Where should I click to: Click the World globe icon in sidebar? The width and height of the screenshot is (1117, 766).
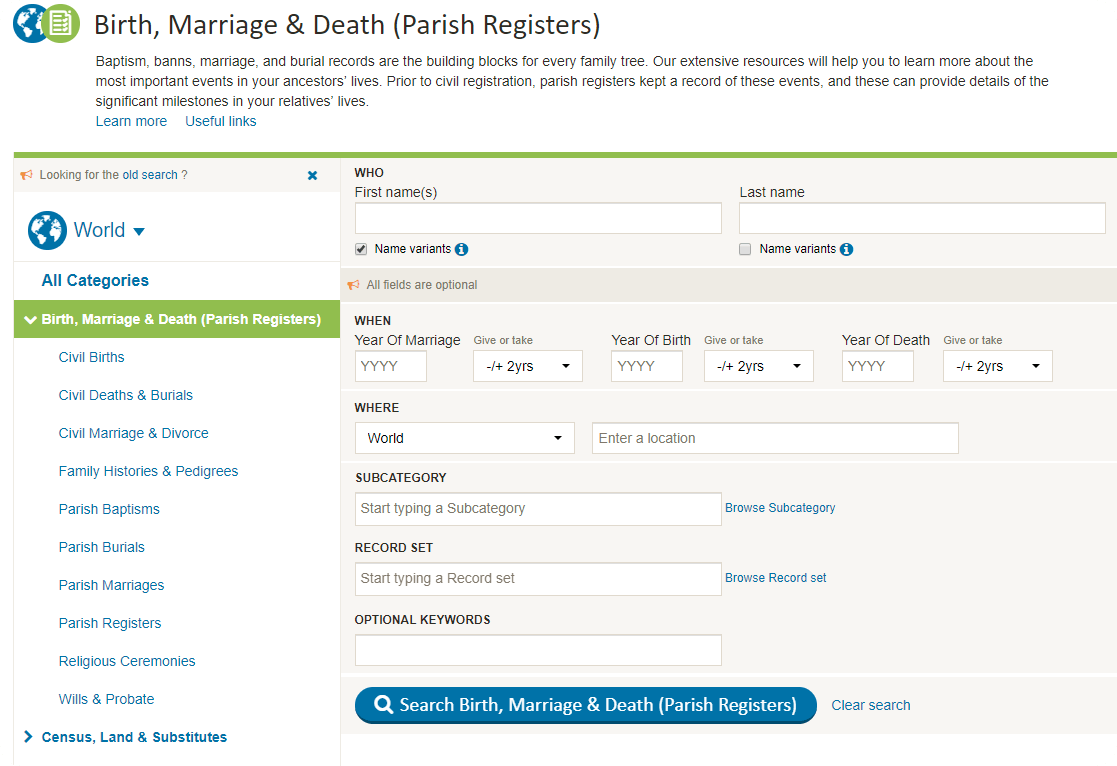tap(47, 230)
